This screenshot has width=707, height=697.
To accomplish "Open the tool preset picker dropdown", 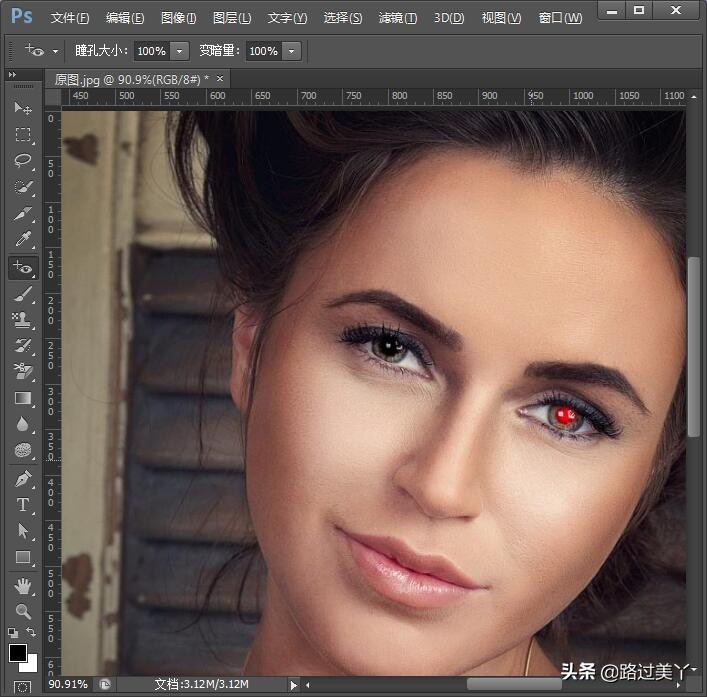I will pos(55,51).
